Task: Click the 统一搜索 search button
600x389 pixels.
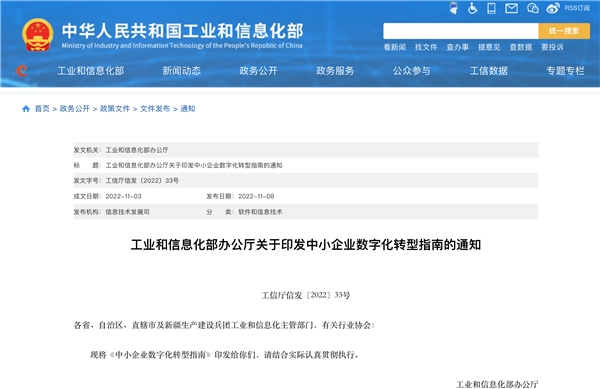Action: click(564, 31)
